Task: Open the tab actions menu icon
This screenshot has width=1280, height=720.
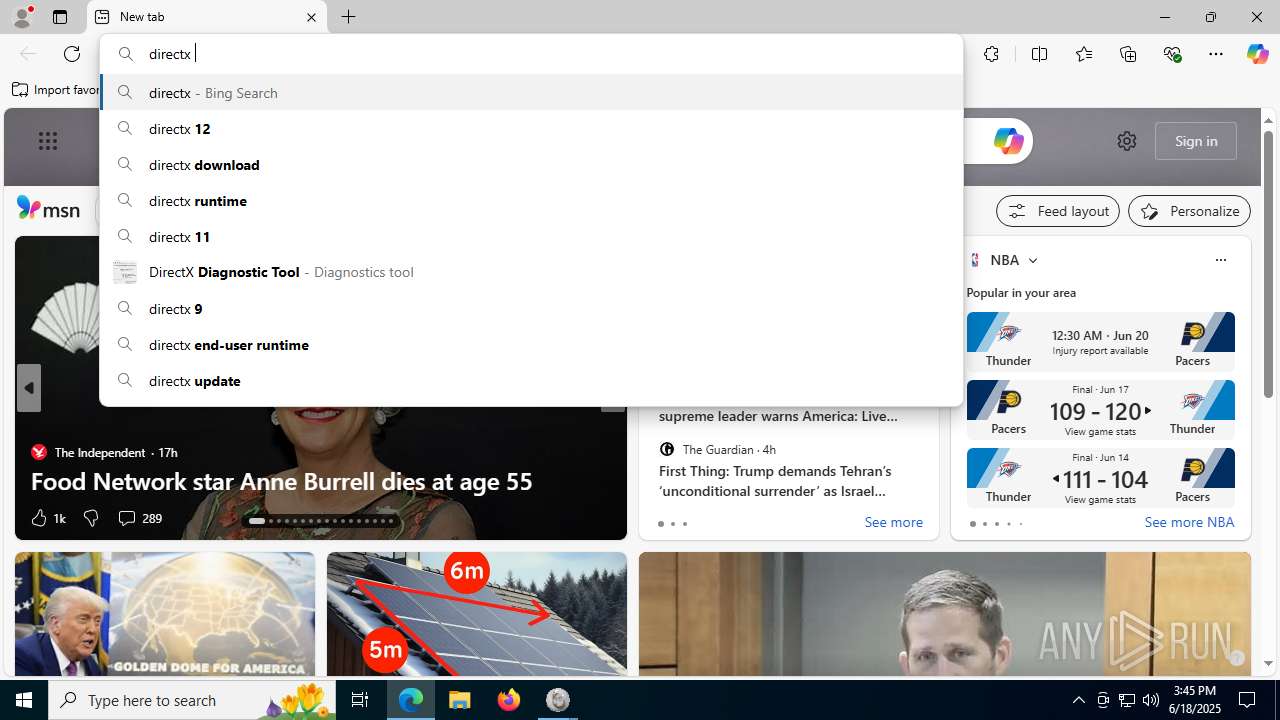Action: 60,17
